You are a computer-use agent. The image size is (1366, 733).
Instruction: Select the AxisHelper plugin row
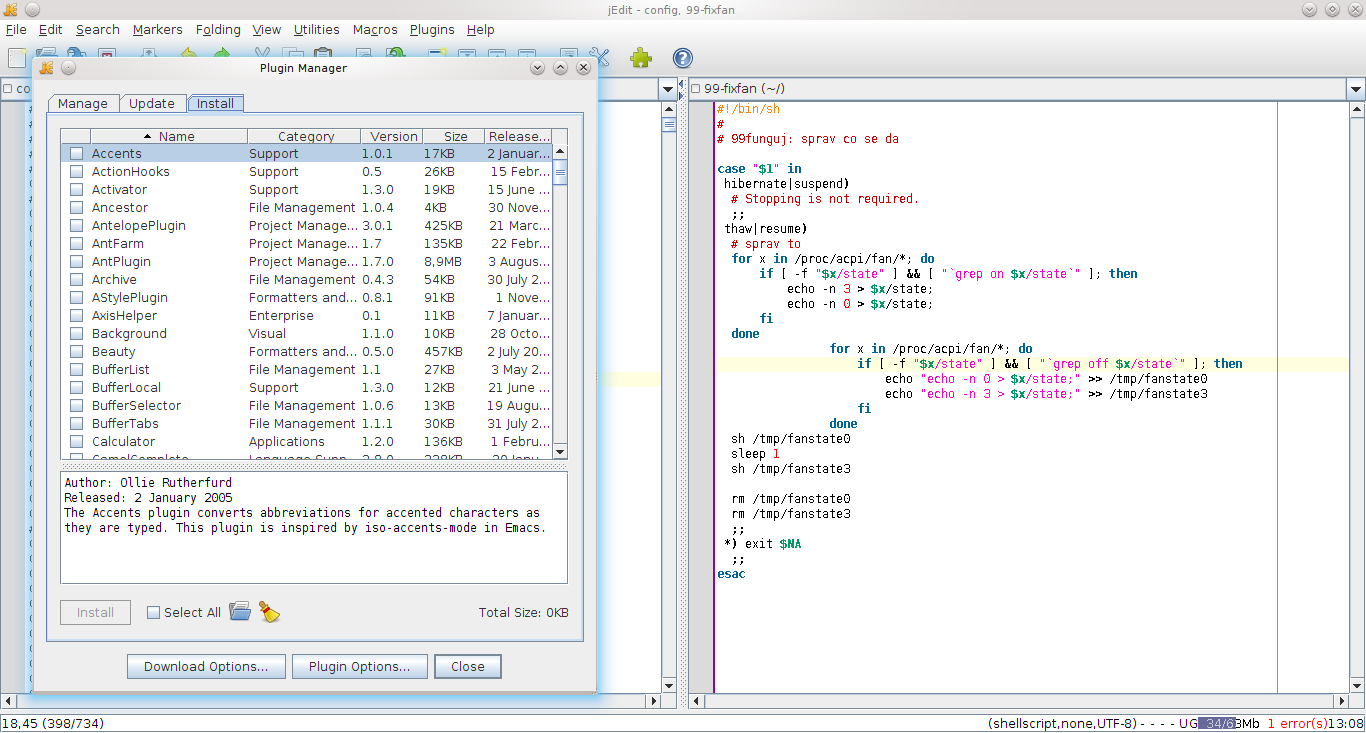pyautogui.click(x=307, y=316)
